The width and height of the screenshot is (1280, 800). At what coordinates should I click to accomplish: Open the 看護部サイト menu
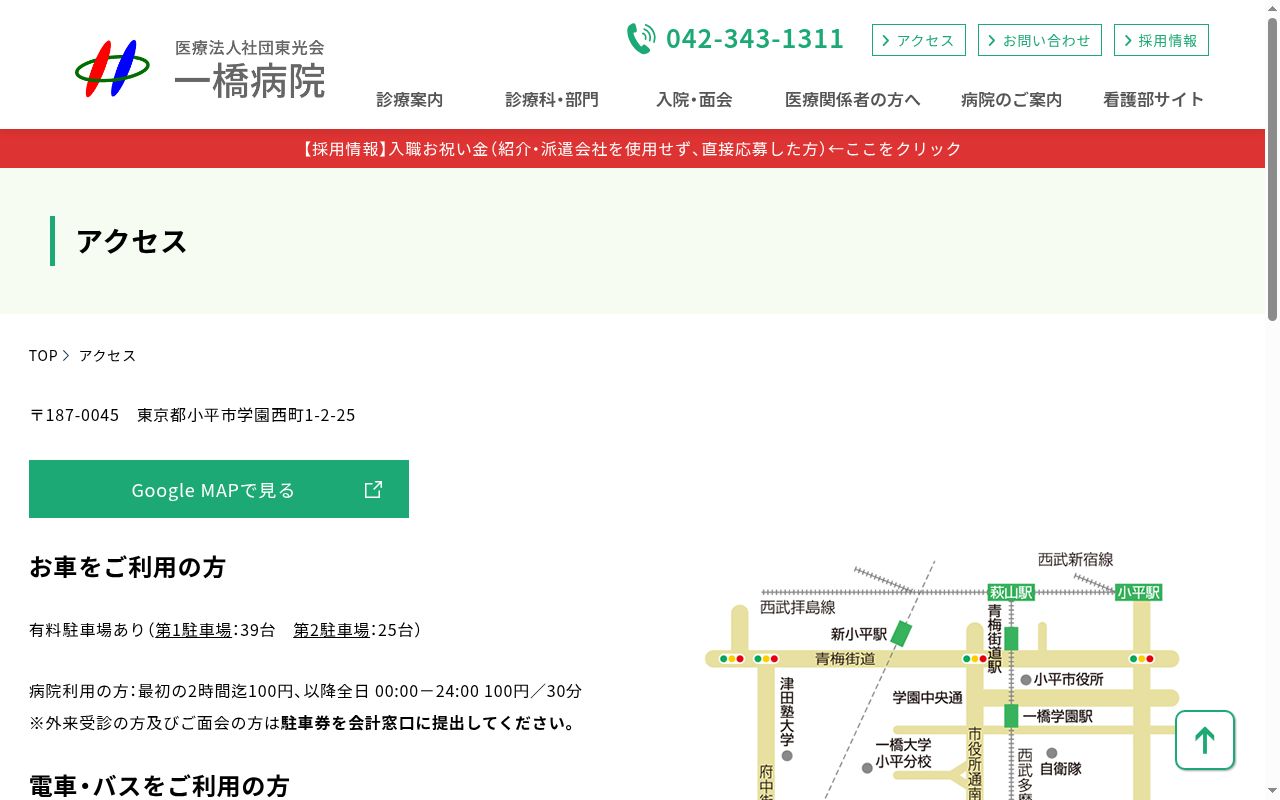point(1153,99)
